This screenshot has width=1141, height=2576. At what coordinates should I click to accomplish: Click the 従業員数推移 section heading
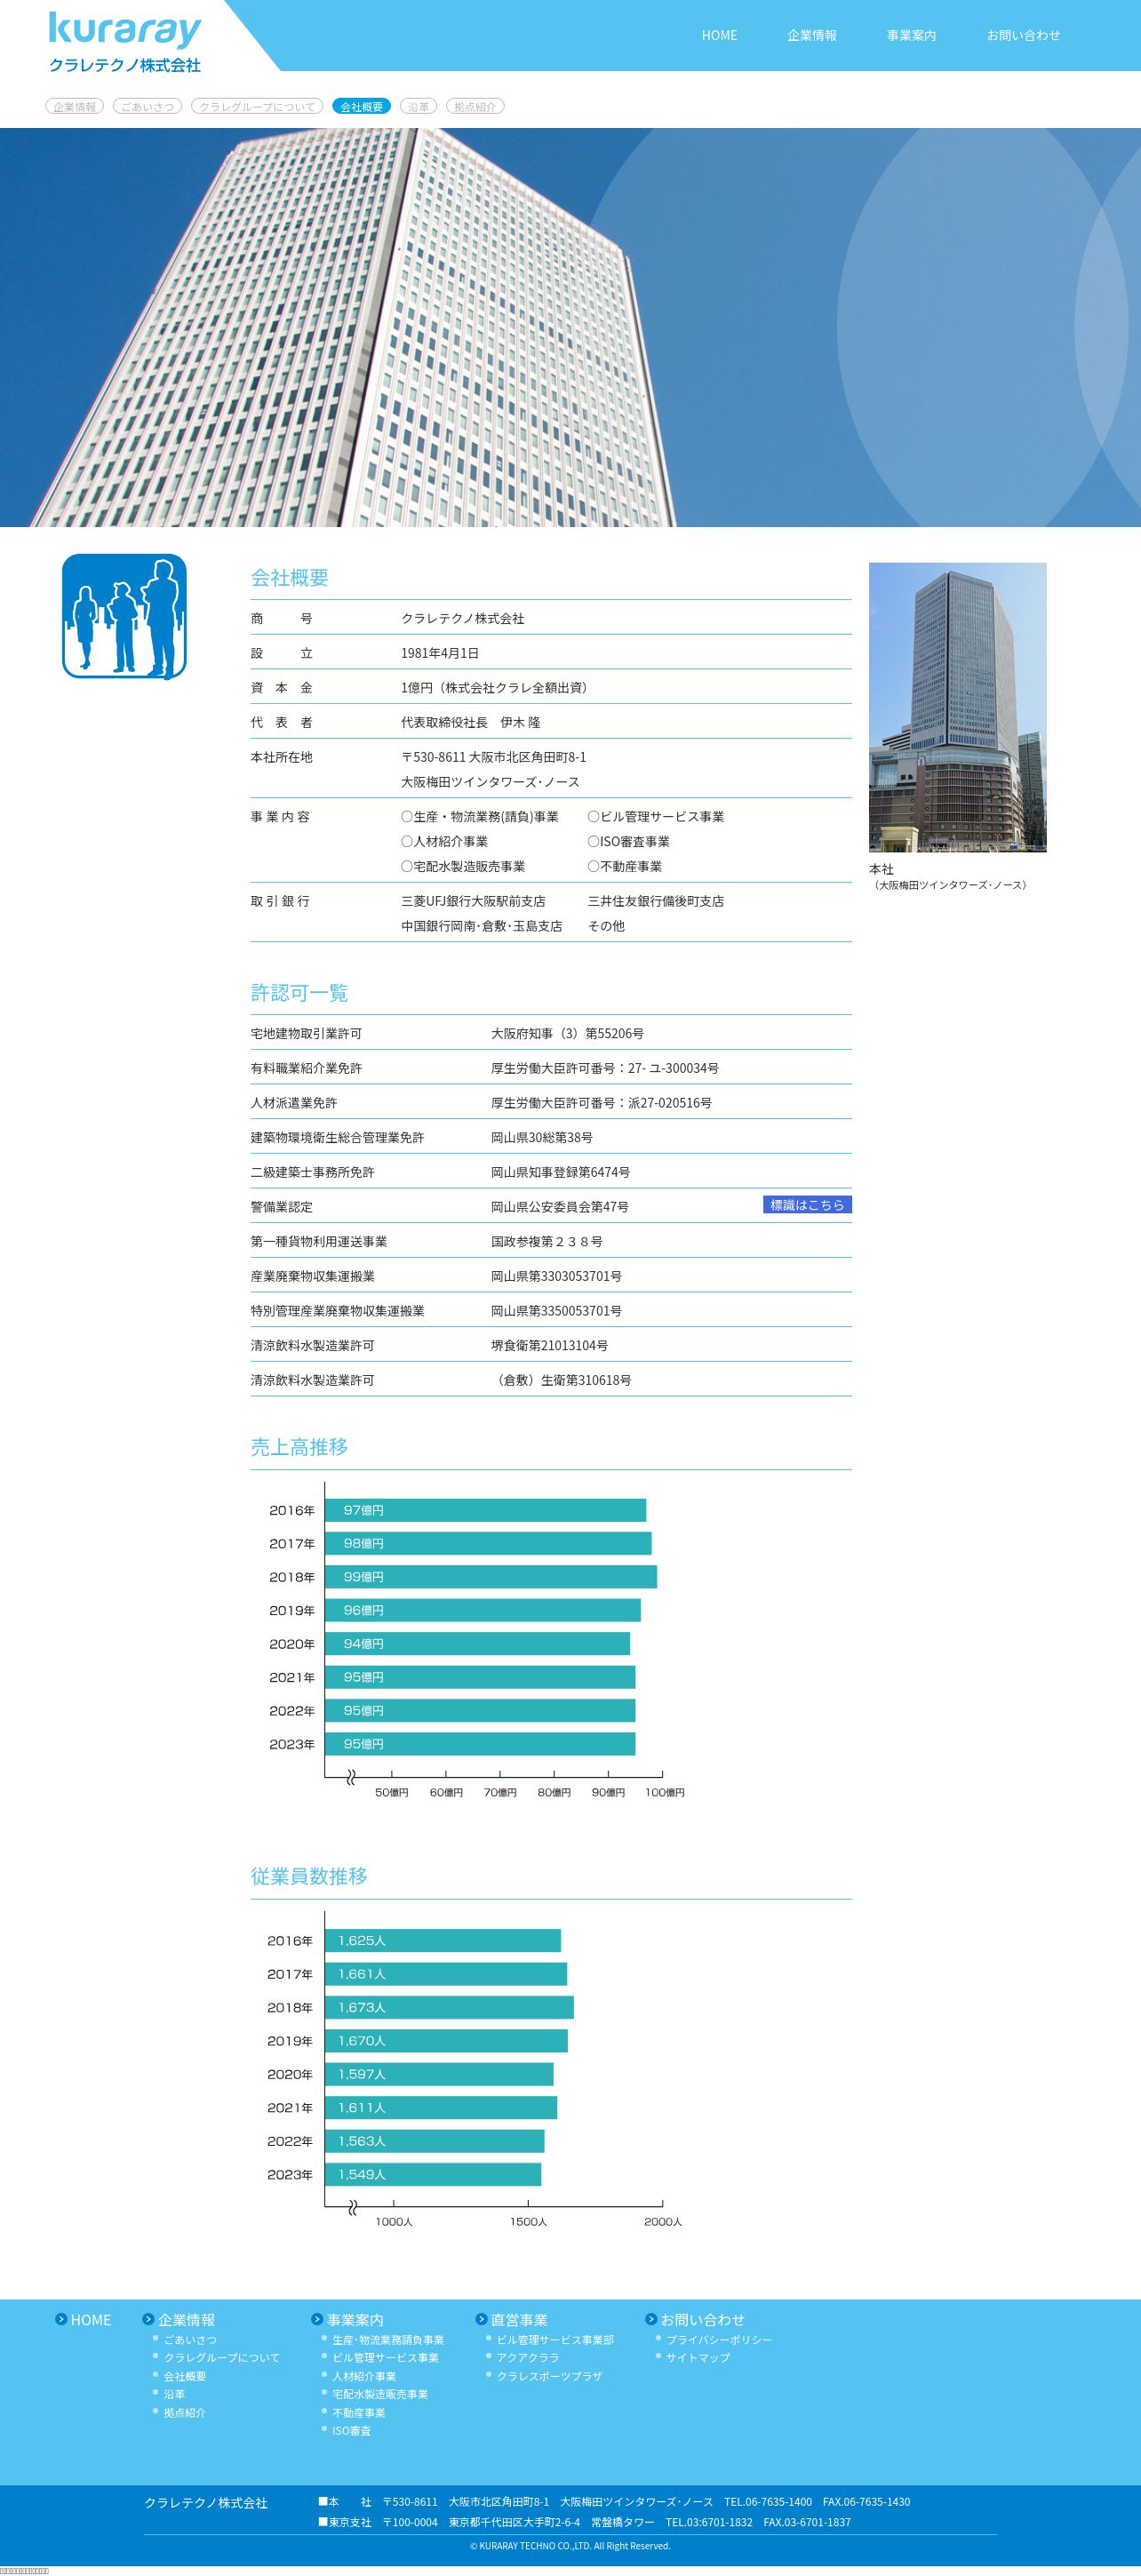point(309,1876)
